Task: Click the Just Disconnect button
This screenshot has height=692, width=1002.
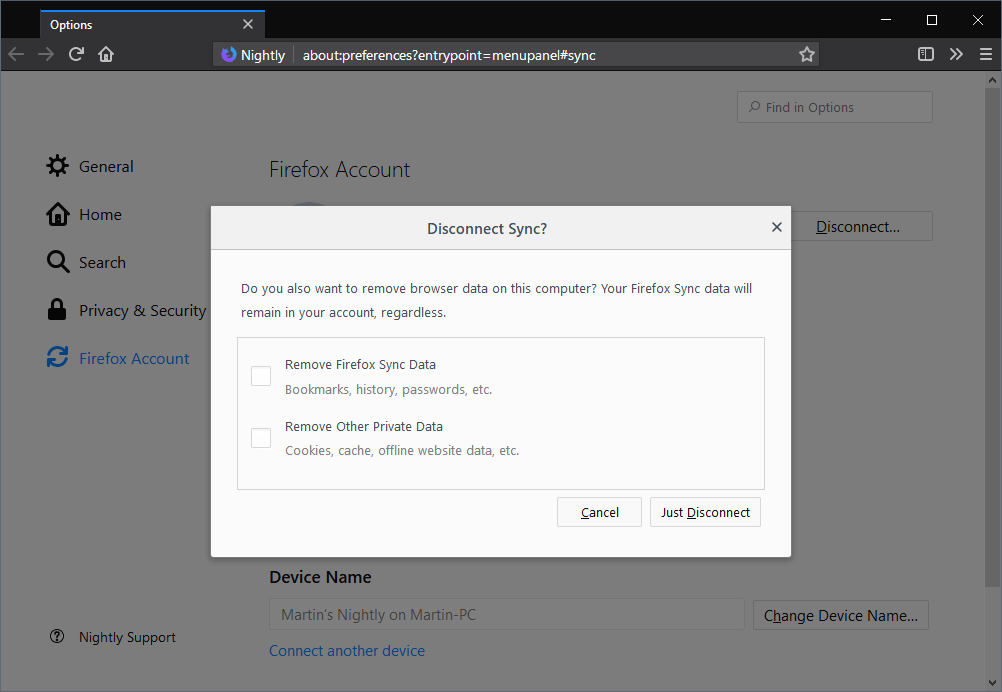Action: pos(705,512)
